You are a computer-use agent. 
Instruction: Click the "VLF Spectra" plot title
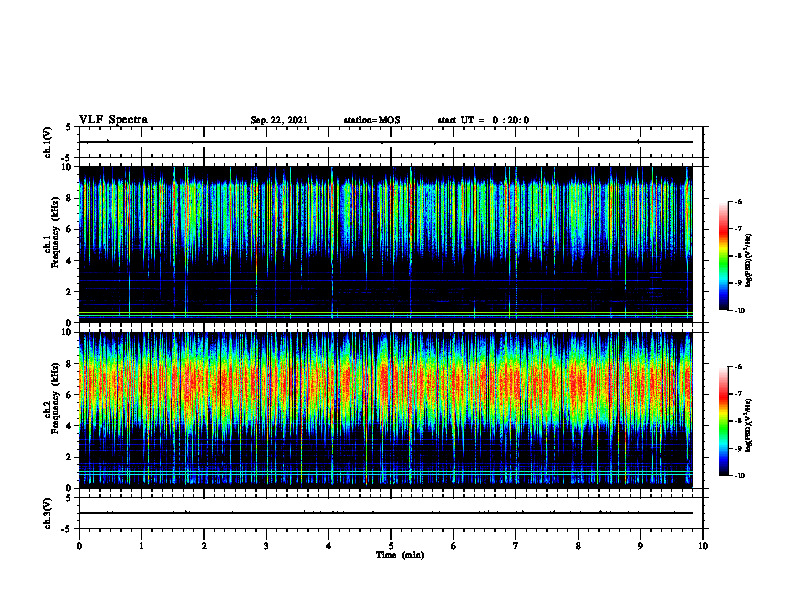click(x=113, y=120)
